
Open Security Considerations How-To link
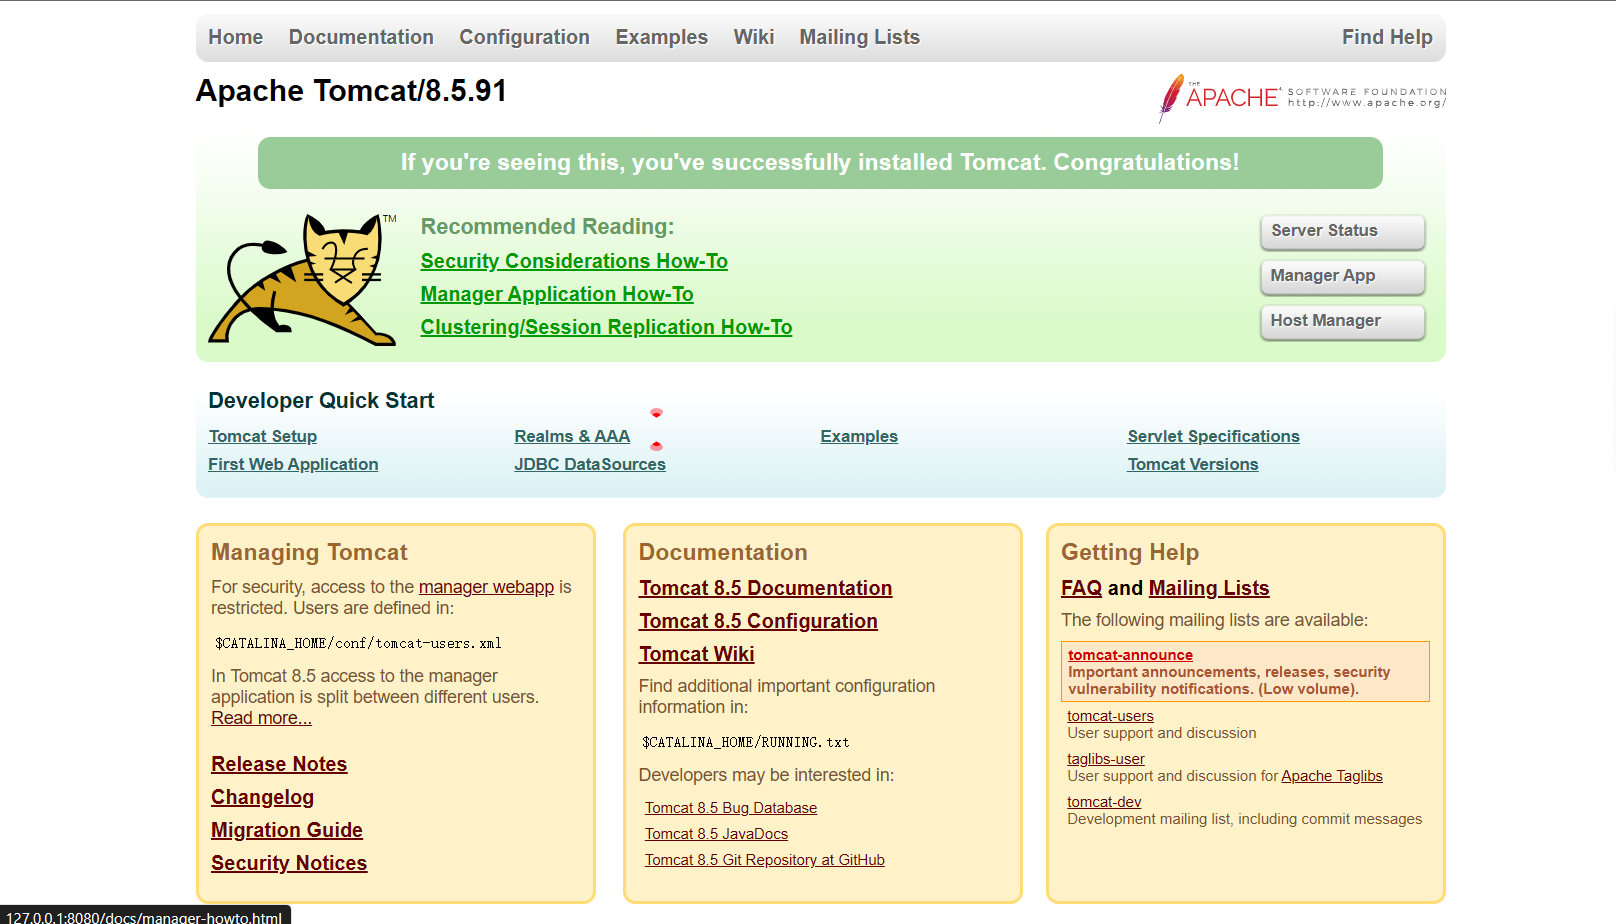coord(574,261)
